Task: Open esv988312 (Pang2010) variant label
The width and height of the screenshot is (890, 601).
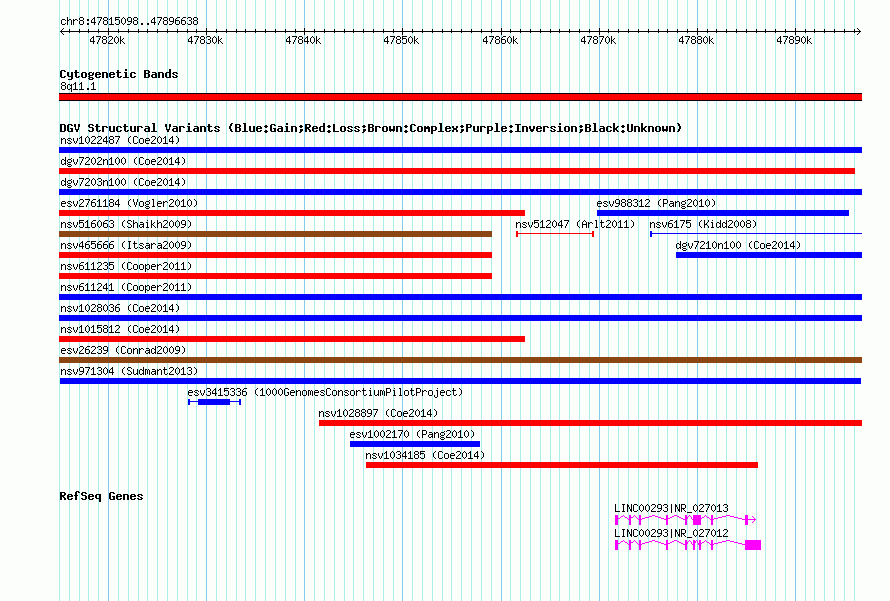Action: (656, 203)
